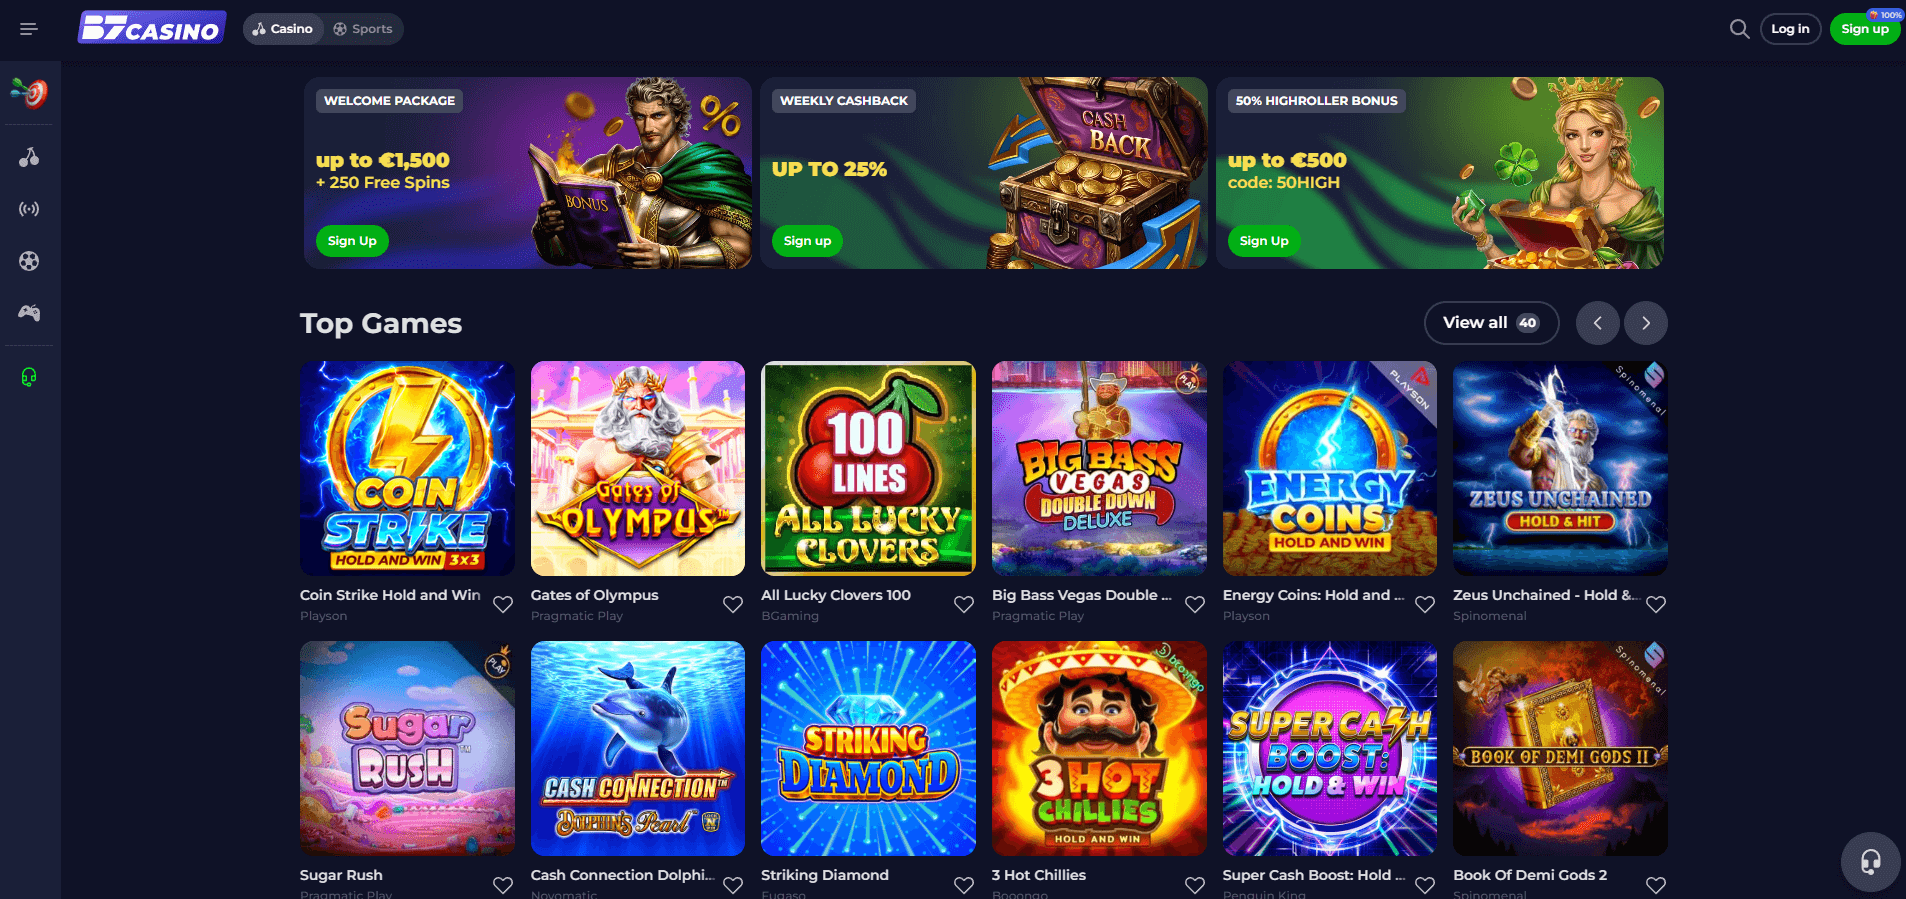This screenshot has width=1906, height=899.
Task: Favorite Coin Strike Hold and Win heart
Action: [x=503, y=604]
